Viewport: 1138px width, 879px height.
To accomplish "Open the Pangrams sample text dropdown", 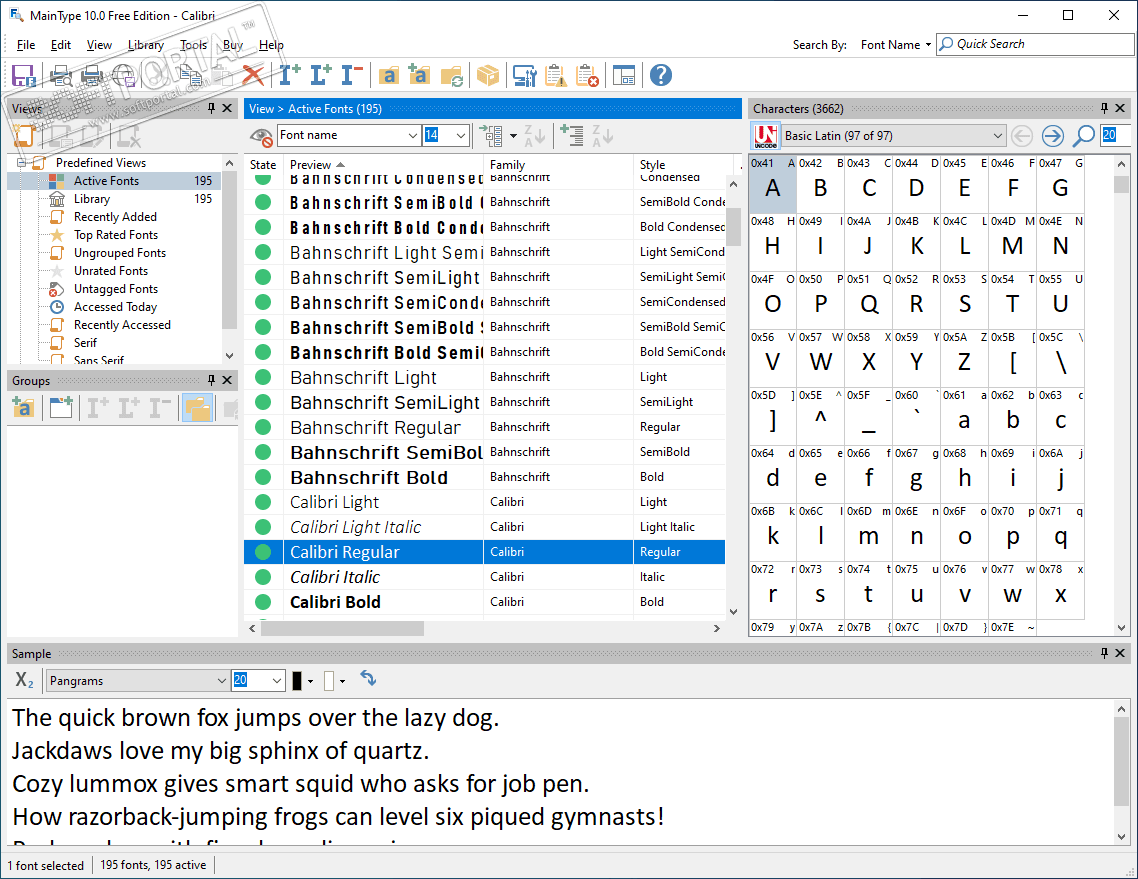I will (x=221, y=680).
